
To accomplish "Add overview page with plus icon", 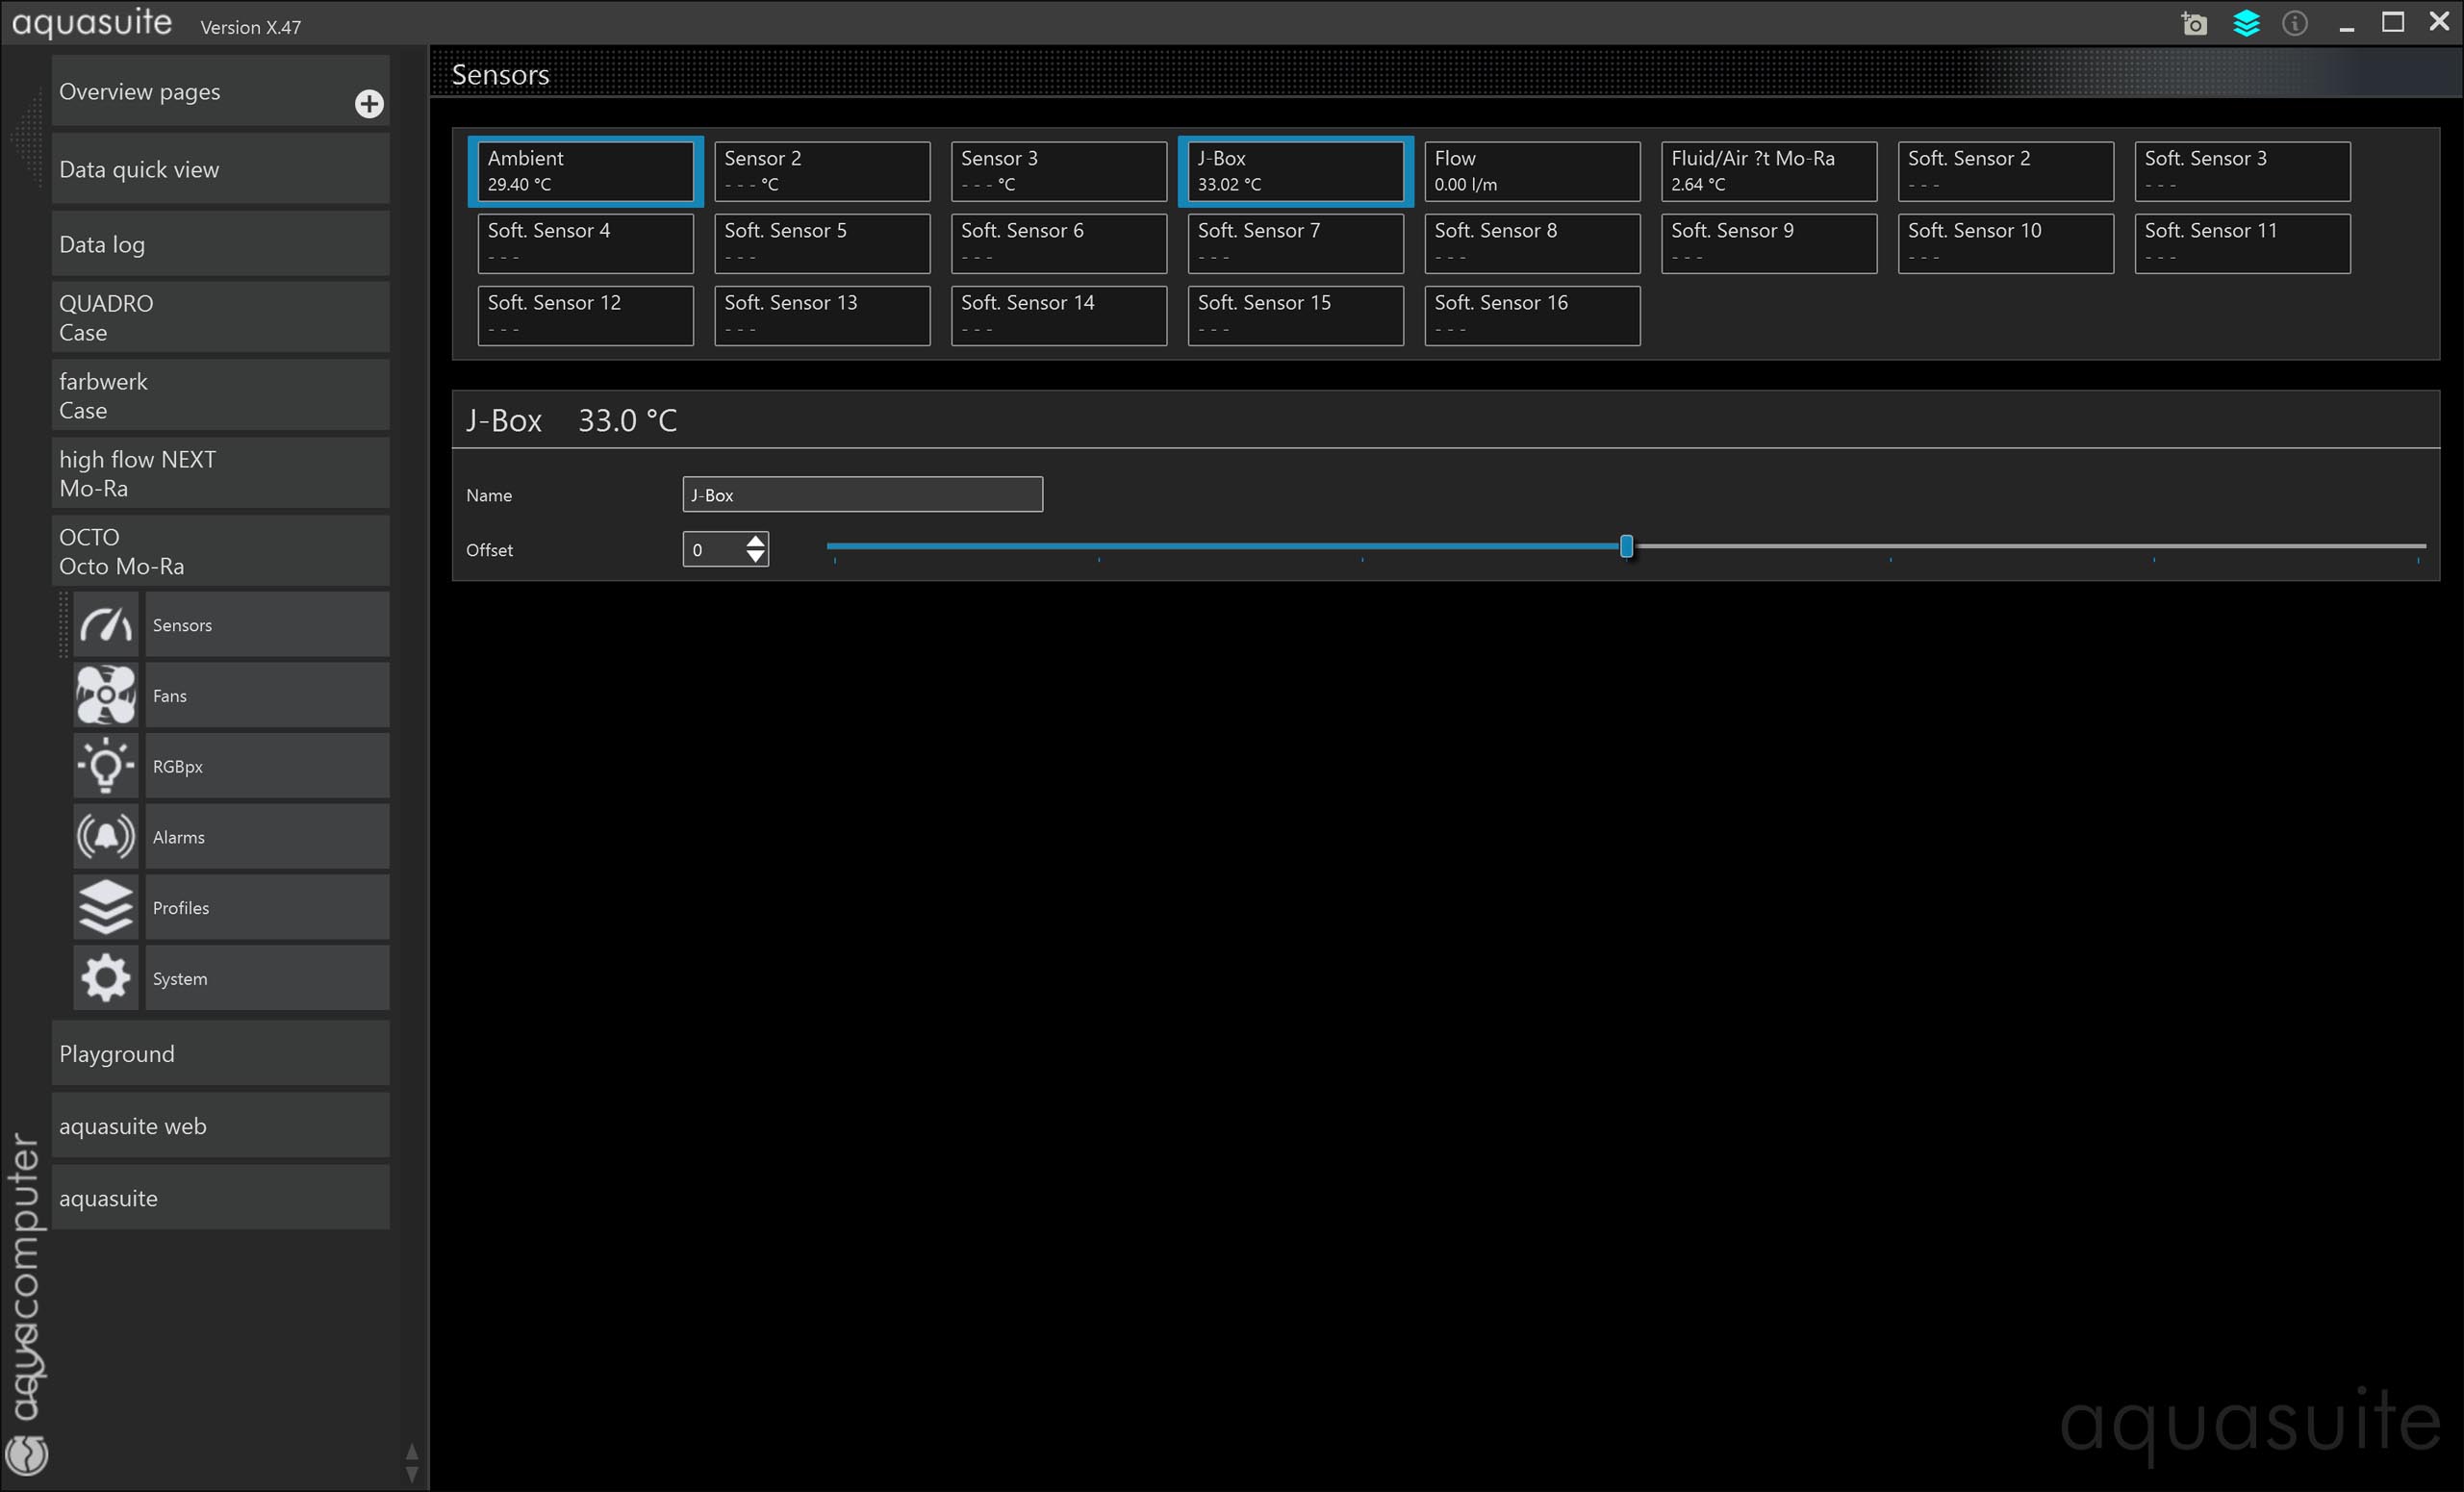I will [369, 104].
